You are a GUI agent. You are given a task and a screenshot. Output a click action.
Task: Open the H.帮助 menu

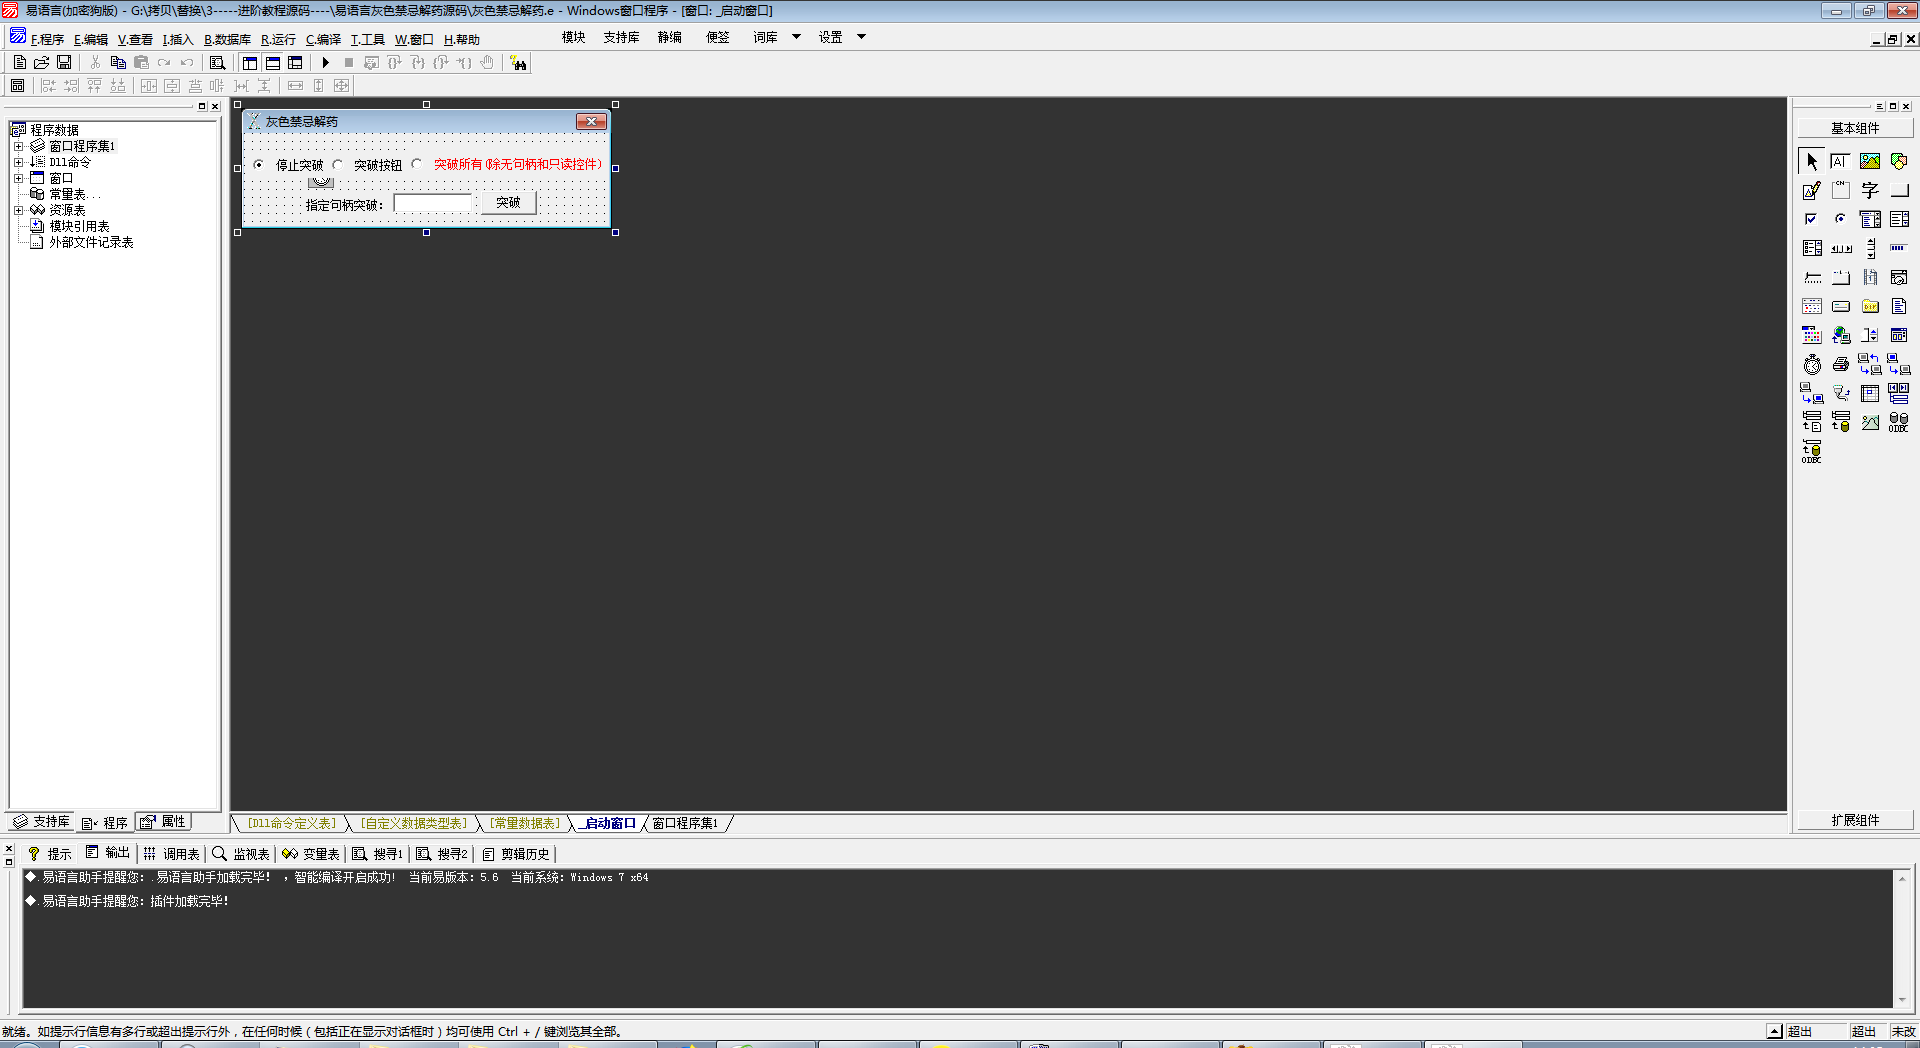click(462, 40)
